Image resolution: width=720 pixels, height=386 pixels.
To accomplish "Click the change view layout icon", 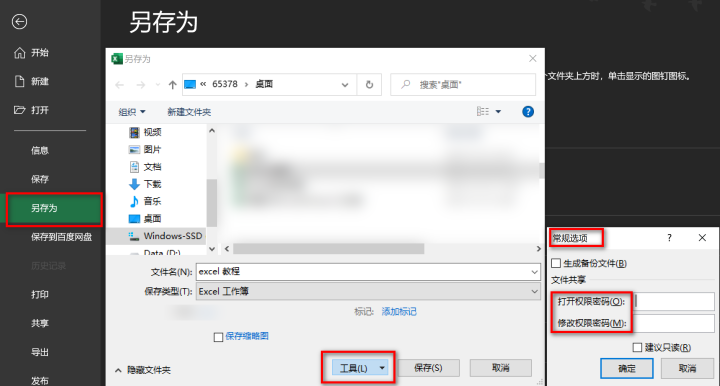I will pos(483,112).
